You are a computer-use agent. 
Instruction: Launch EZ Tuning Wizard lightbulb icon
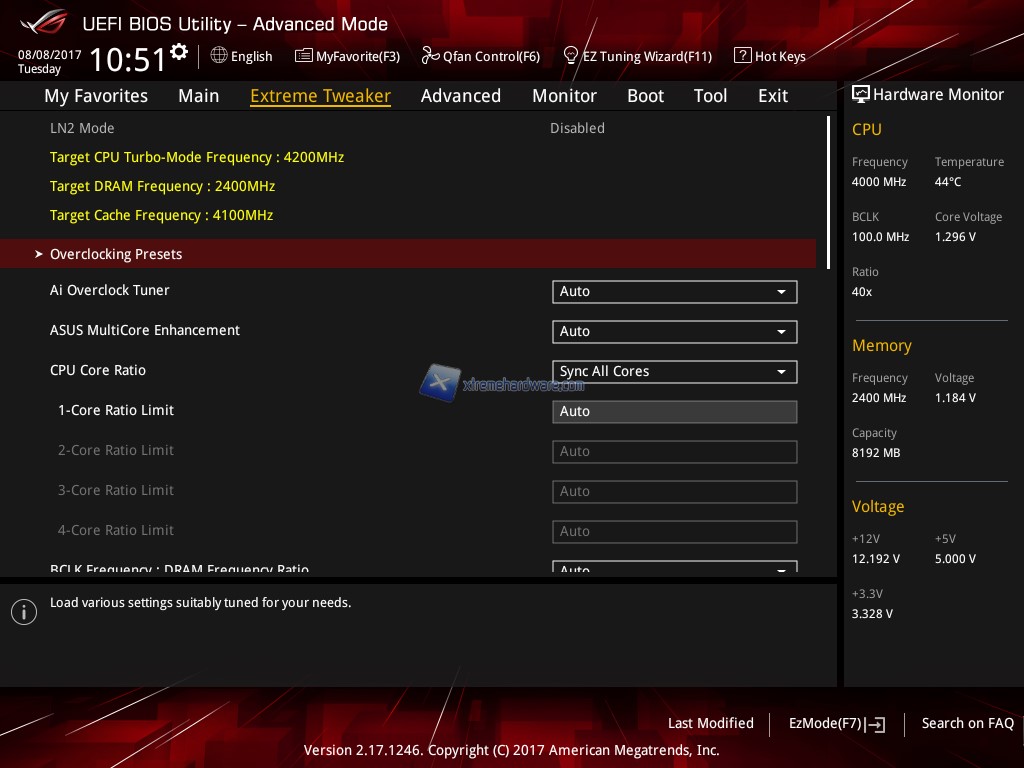click(x=571, y=56)
